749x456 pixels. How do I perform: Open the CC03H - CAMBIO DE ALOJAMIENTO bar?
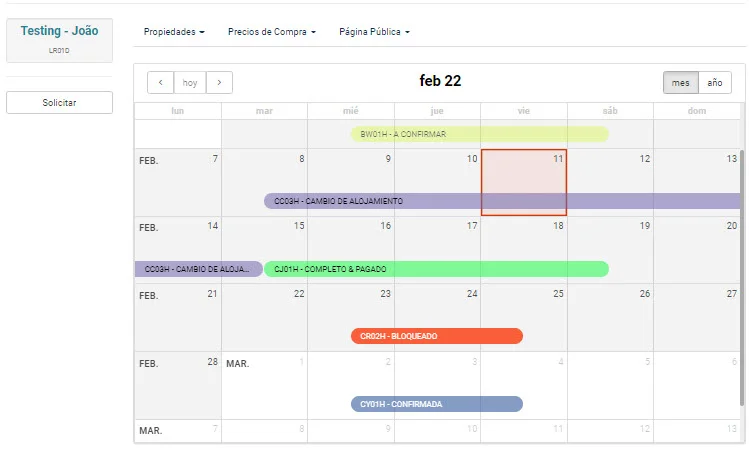pos(502,201)
